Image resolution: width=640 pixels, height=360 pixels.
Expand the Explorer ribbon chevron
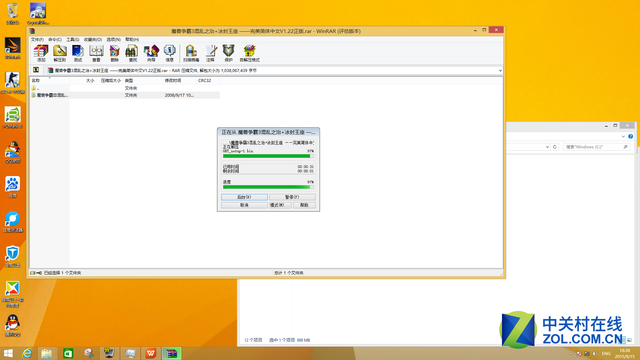coord(623,136)
